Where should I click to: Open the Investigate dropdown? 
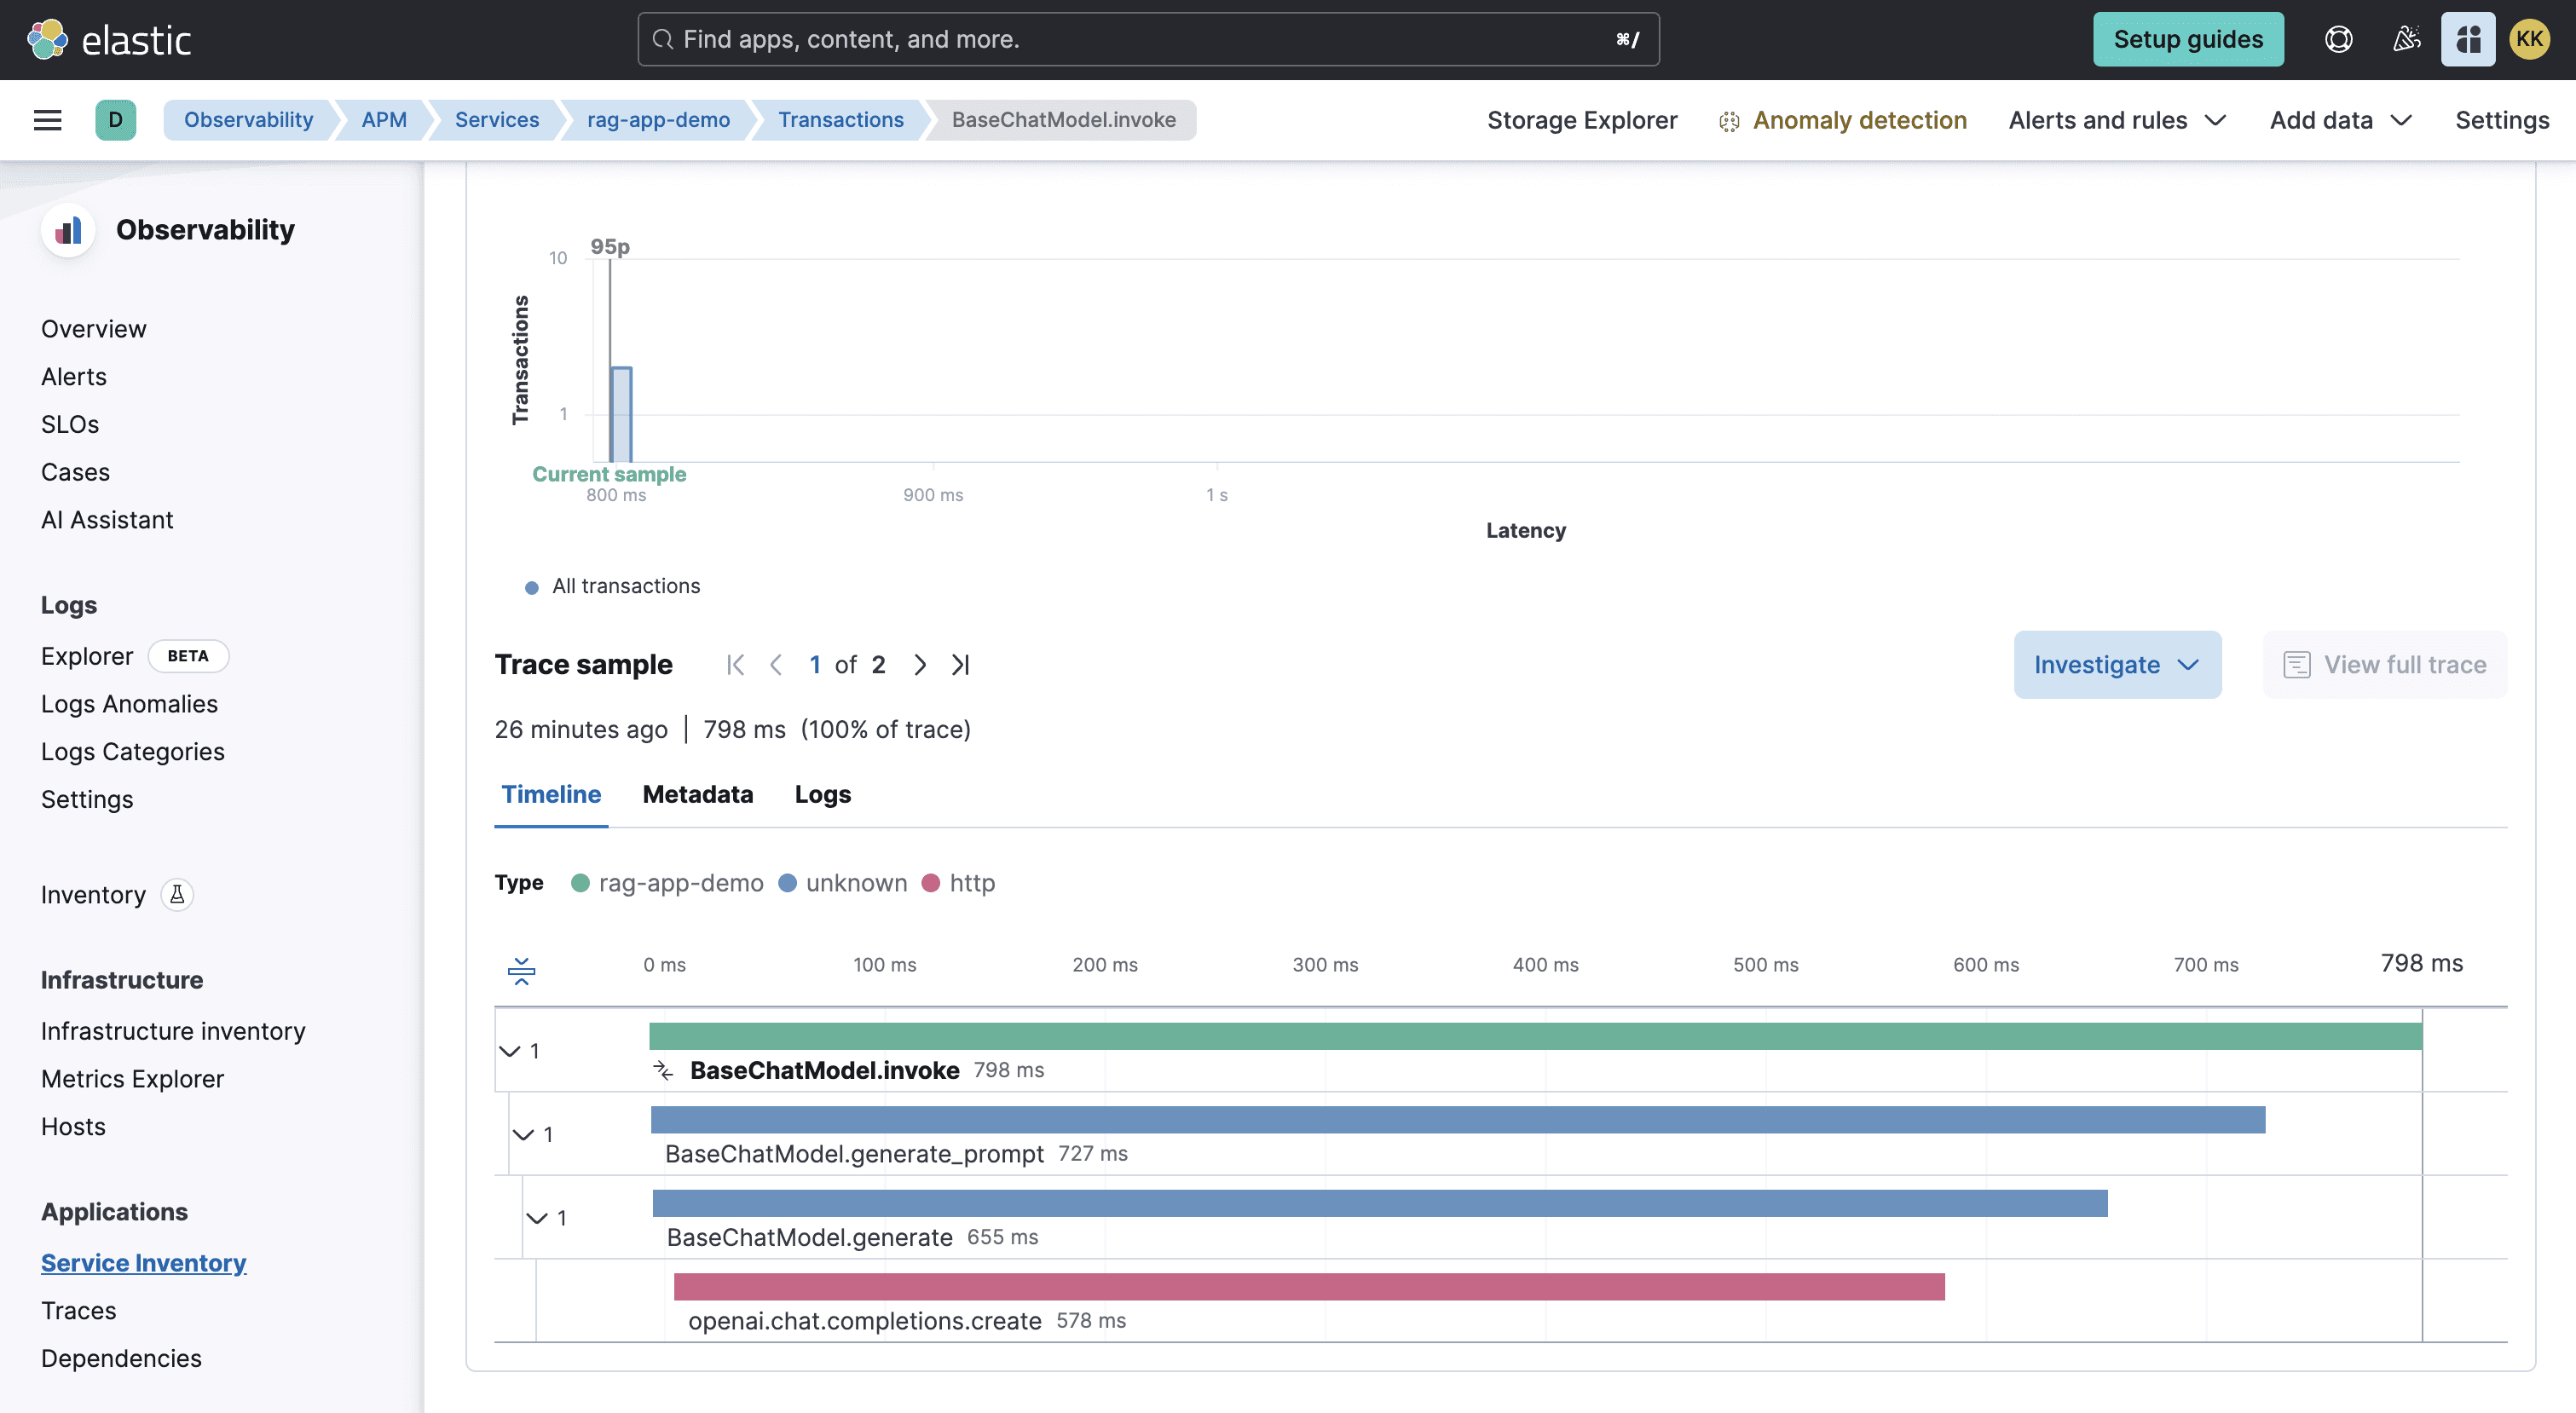click(2117, 664)
